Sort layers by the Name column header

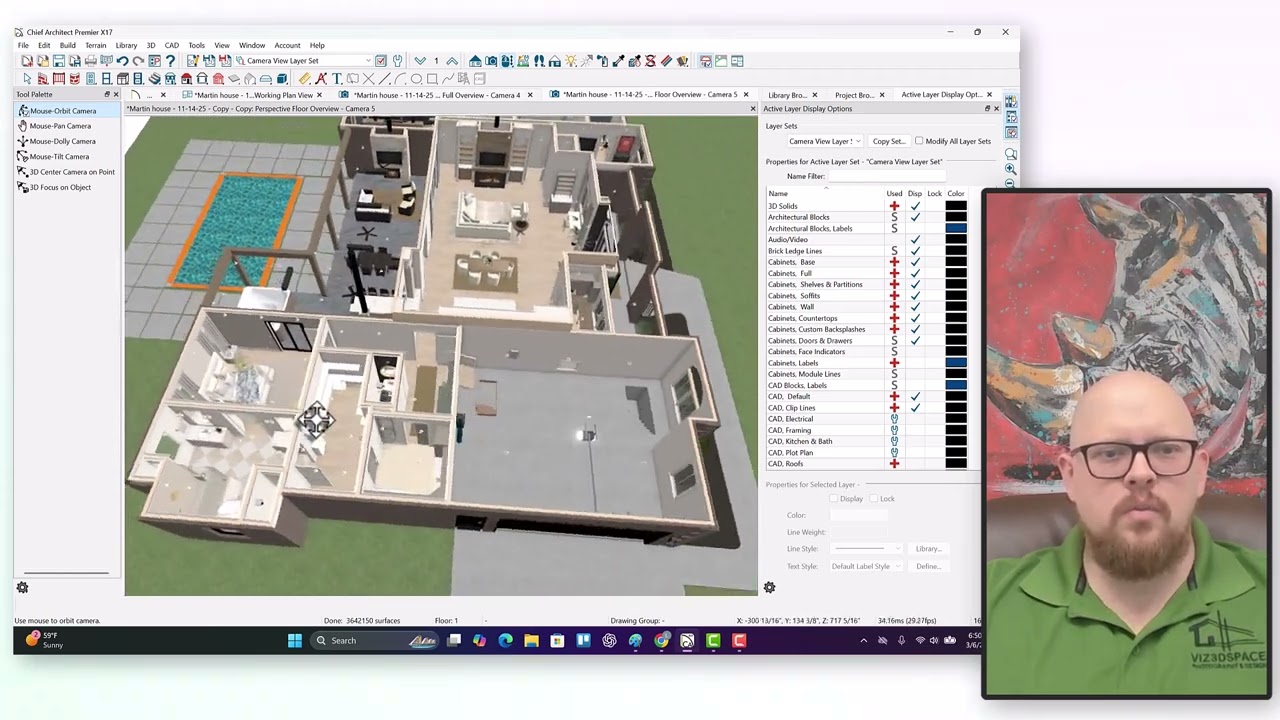tap(778, 193)
